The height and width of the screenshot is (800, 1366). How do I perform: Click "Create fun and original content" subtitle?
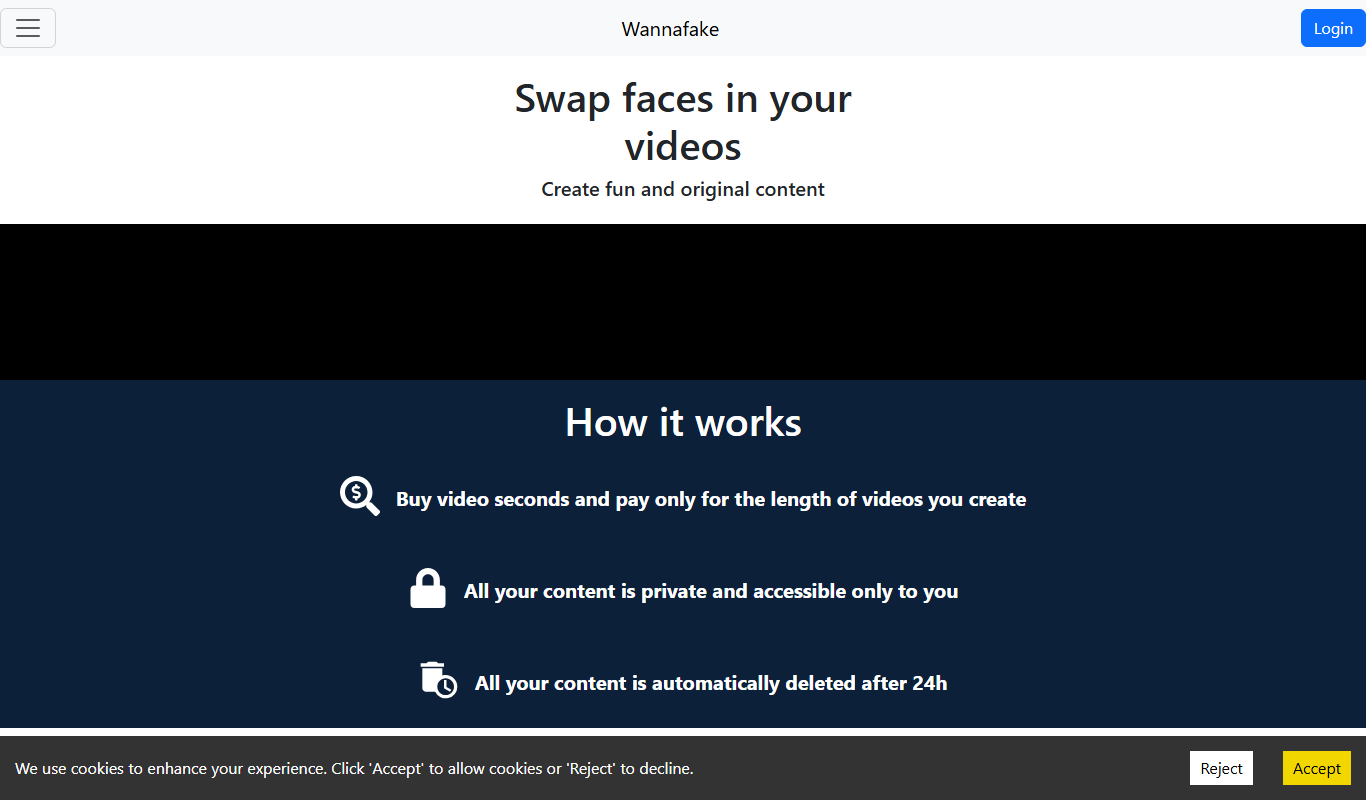click(x=683, y=189)
